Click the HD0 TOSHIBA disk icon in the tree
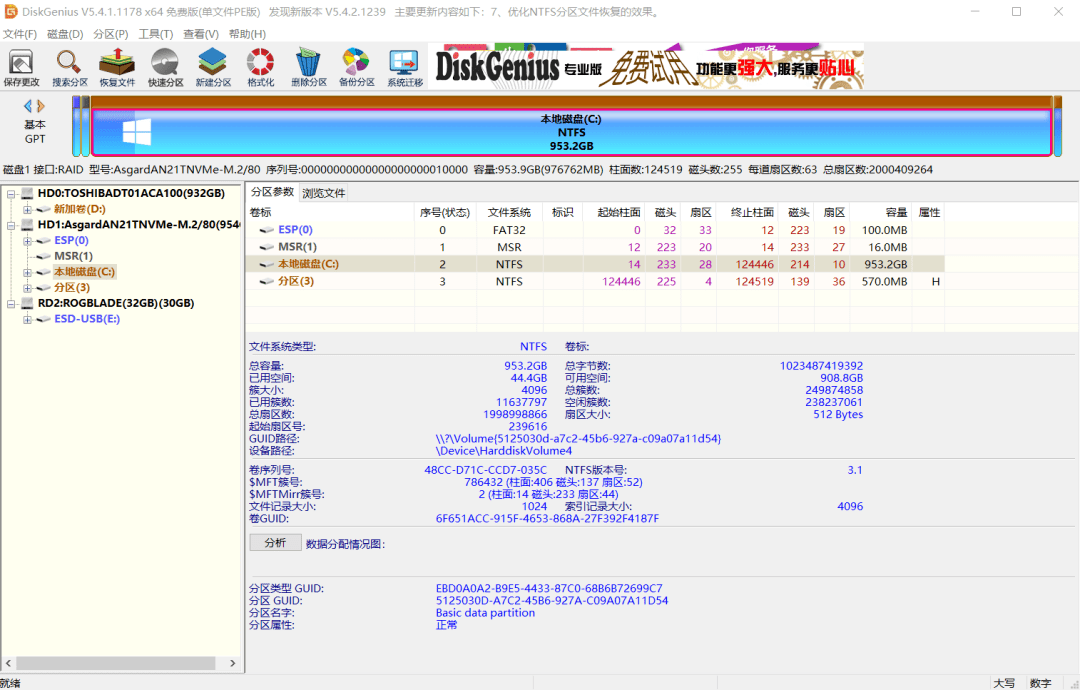Image resolution: width=1080 pixels, height=690 pixels. [28, 194]
